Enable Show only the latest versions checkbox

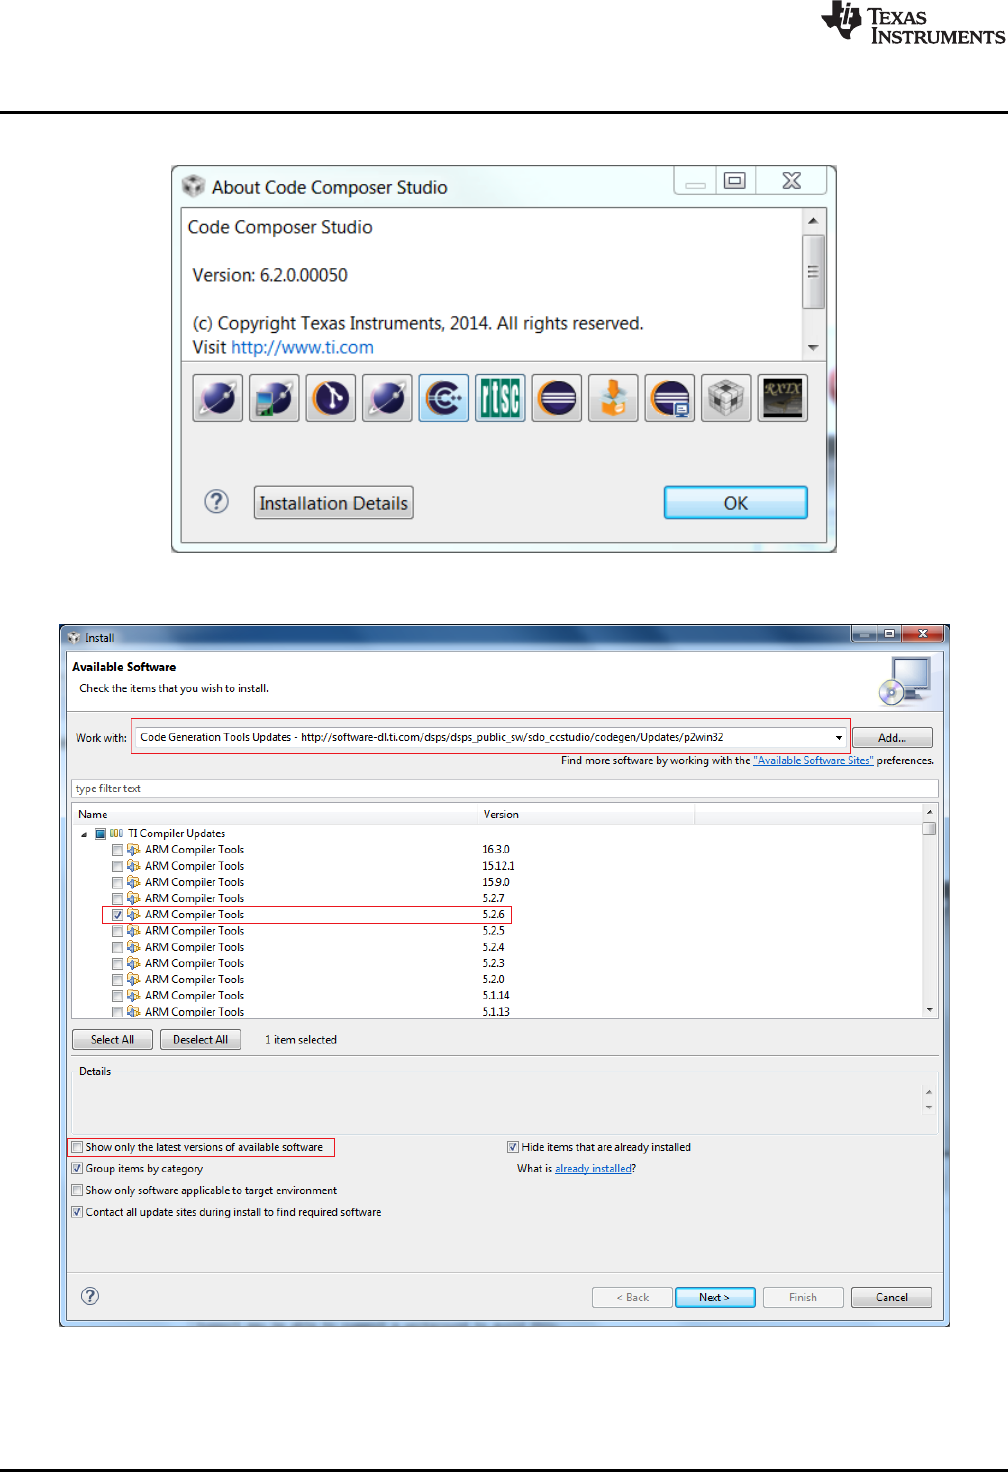[77, 1147]
